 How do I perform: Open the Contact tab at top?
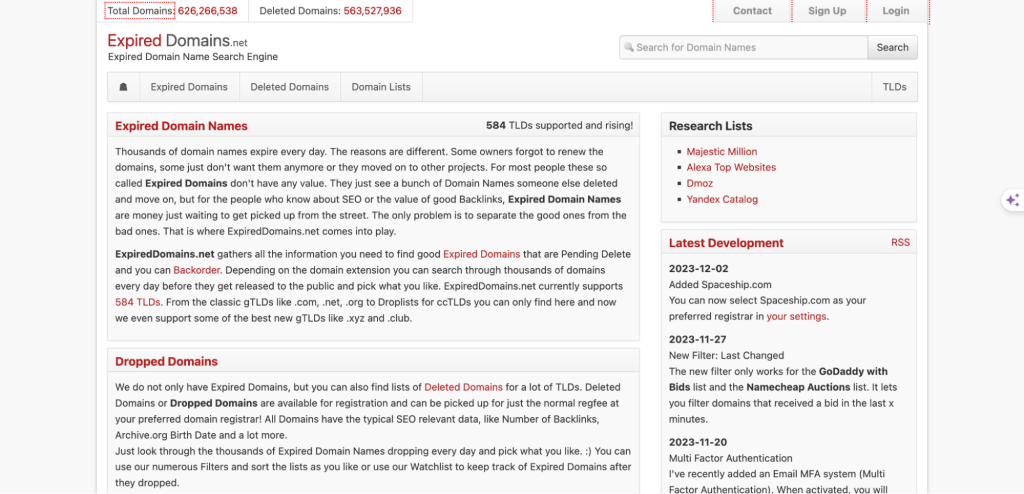tap(752, 10)
